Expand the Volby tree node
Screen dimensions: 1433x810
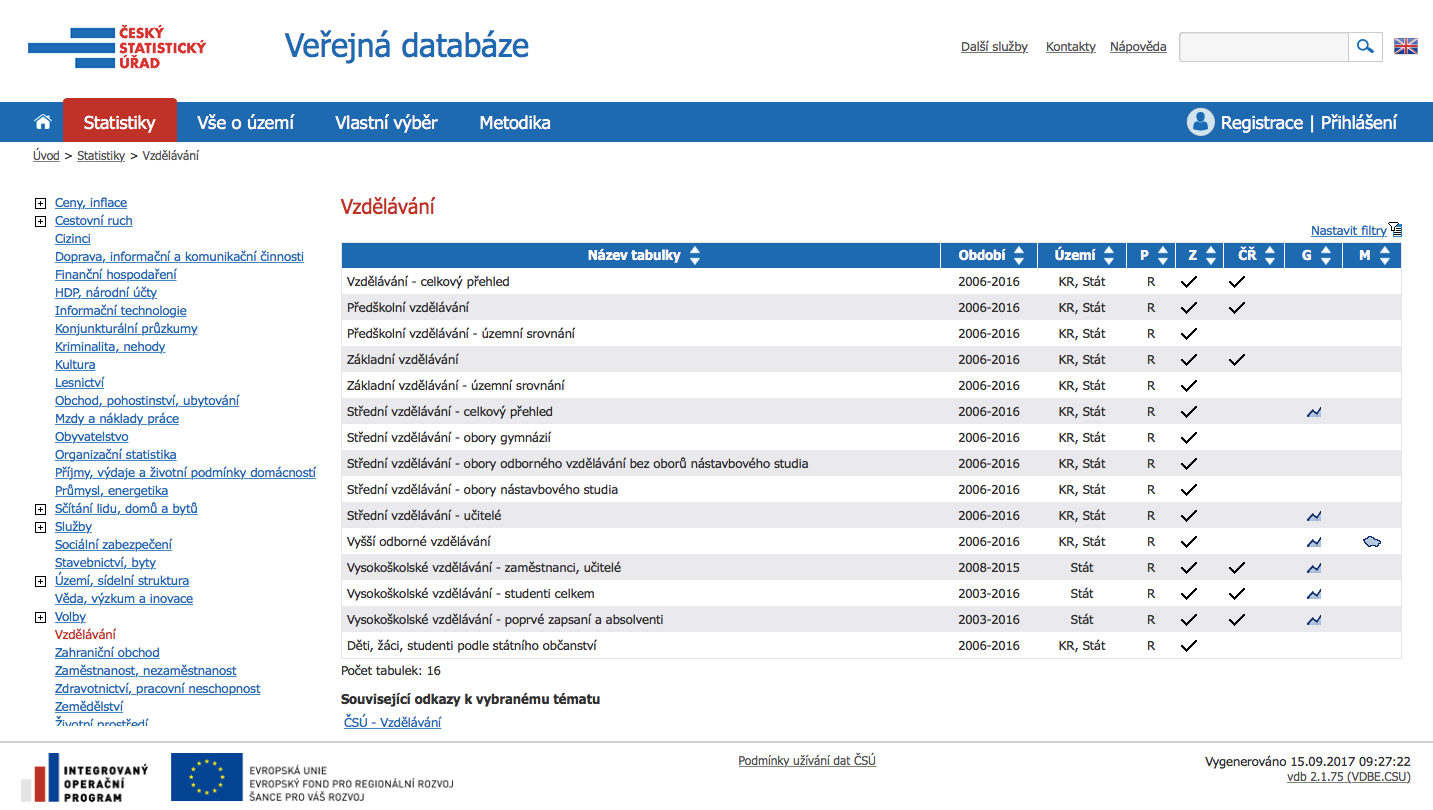[x=40, y=617]
